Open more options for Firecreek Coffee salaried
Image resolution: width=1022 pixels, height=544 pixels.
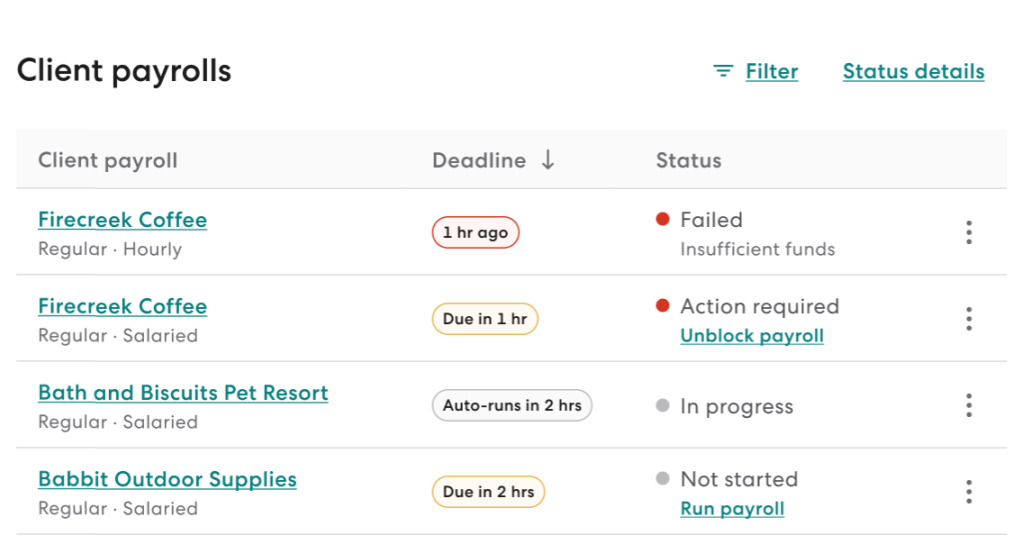(x=968, y=319)
